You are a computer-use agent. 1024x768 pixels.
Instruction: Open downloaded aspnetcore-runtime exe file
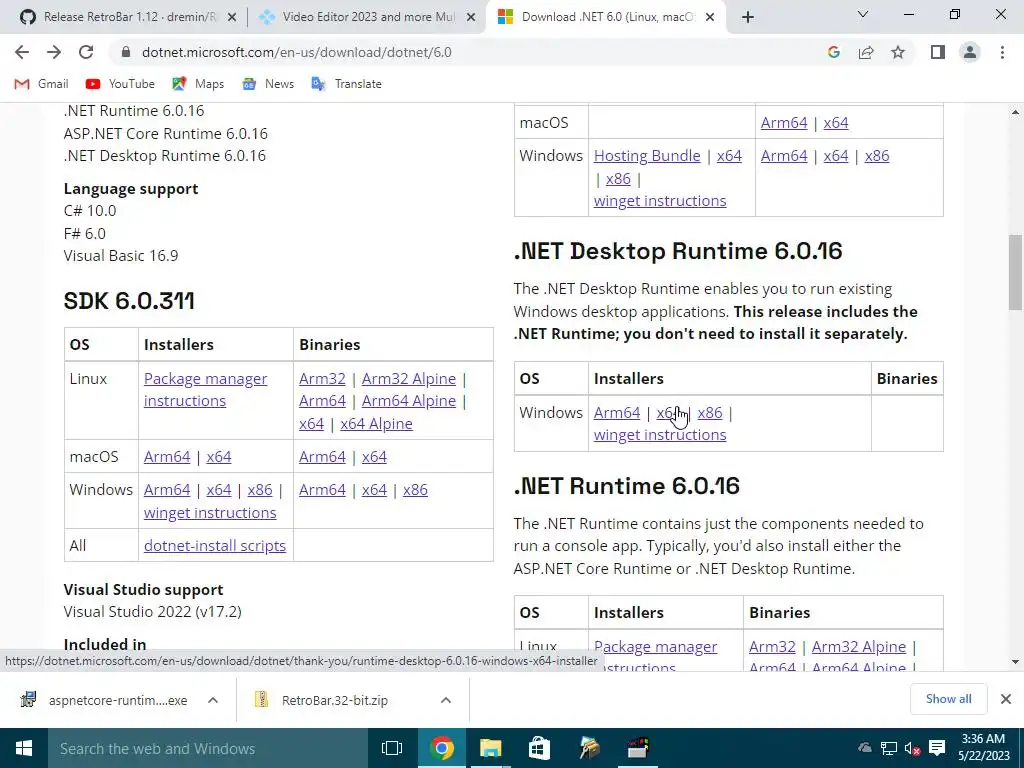[x=104, y=700]
